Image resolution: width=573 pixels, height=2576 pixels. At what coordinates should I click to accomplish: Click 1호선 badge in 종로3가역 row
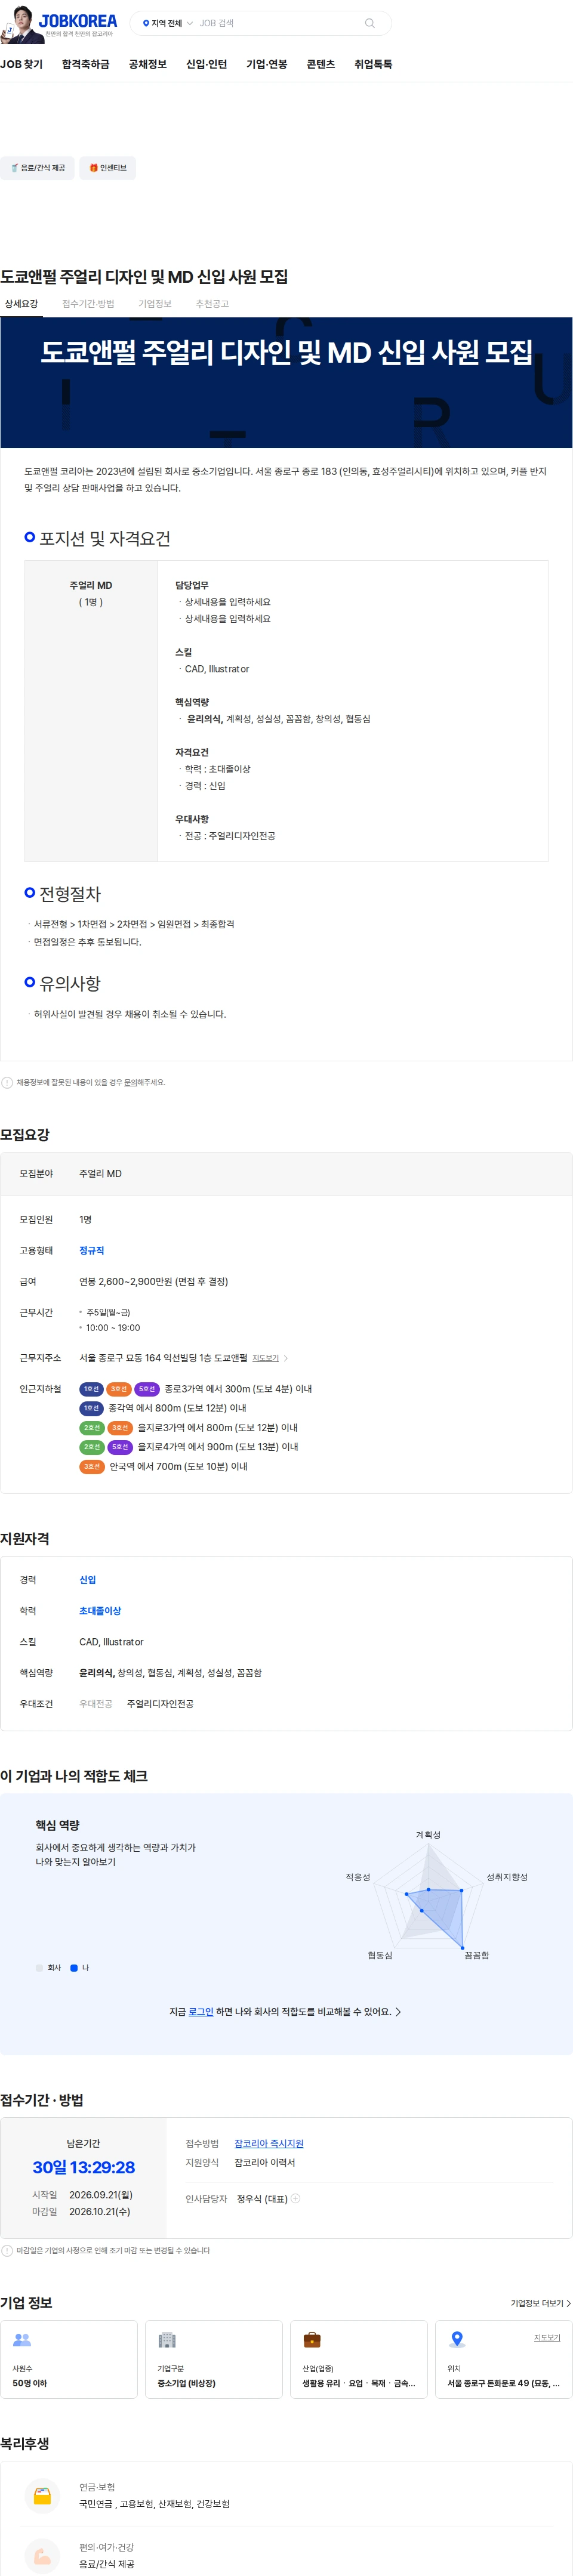click(91, 1389)
